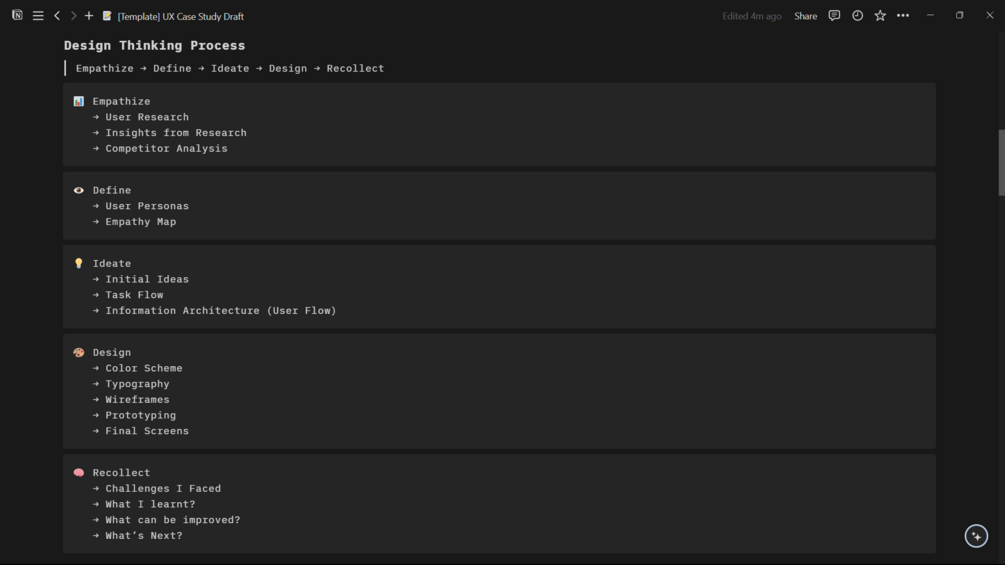The width and height of the screenshot is (1005, 565).
Task: Open the sidebar hamburger menu
Action: point(38,16)
